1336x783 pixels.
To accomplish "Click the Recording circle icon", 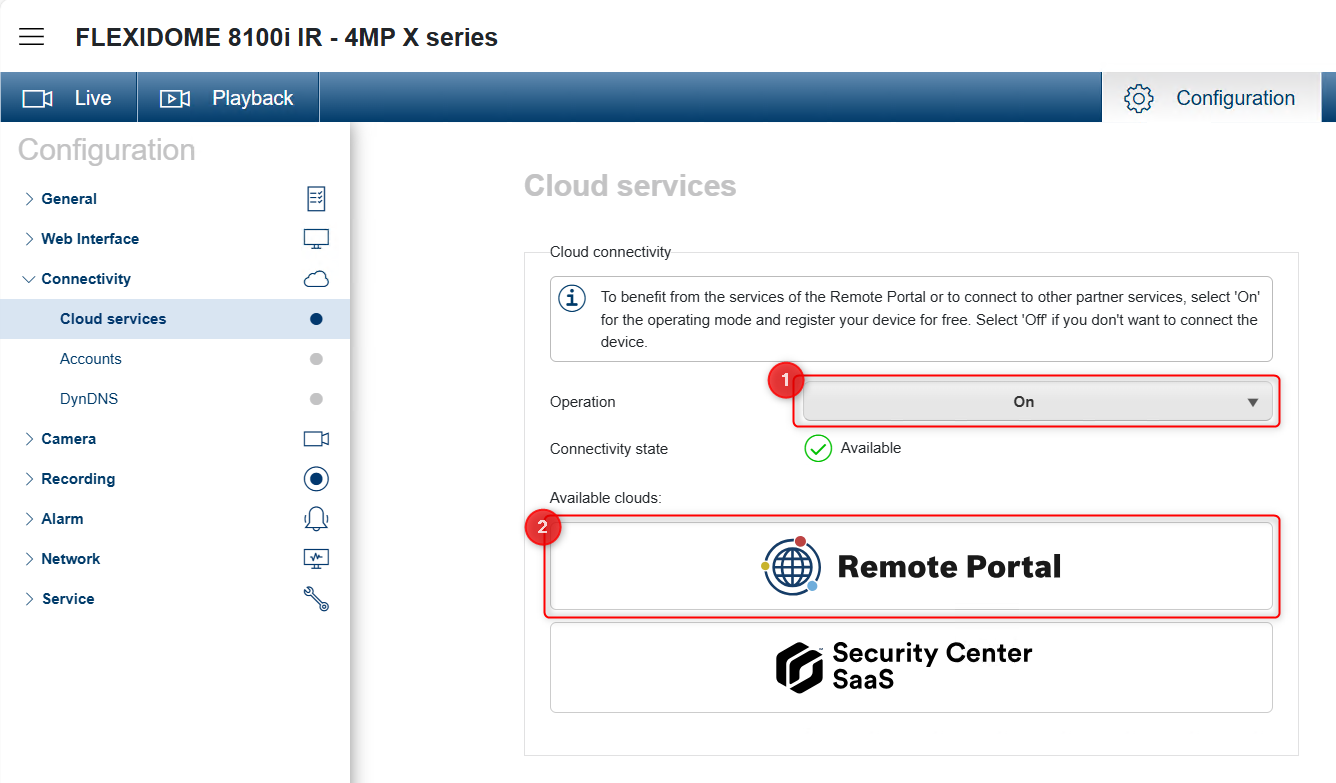I will tap(316, 479).
